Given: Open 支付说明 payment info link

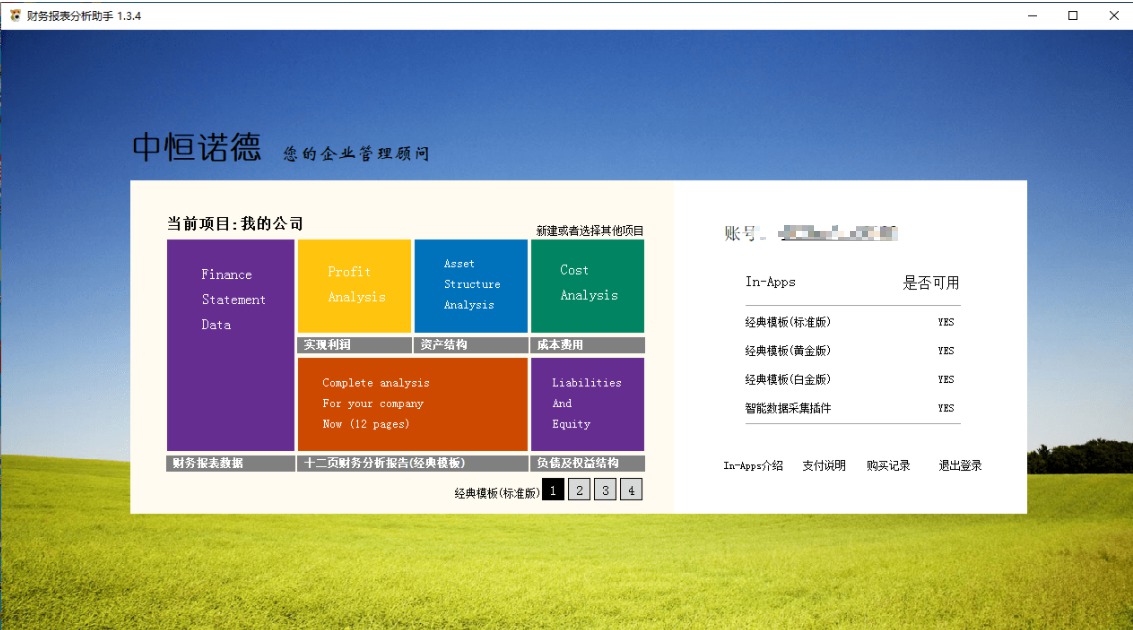Looking at the screenshot, I should tap(824, 466).
